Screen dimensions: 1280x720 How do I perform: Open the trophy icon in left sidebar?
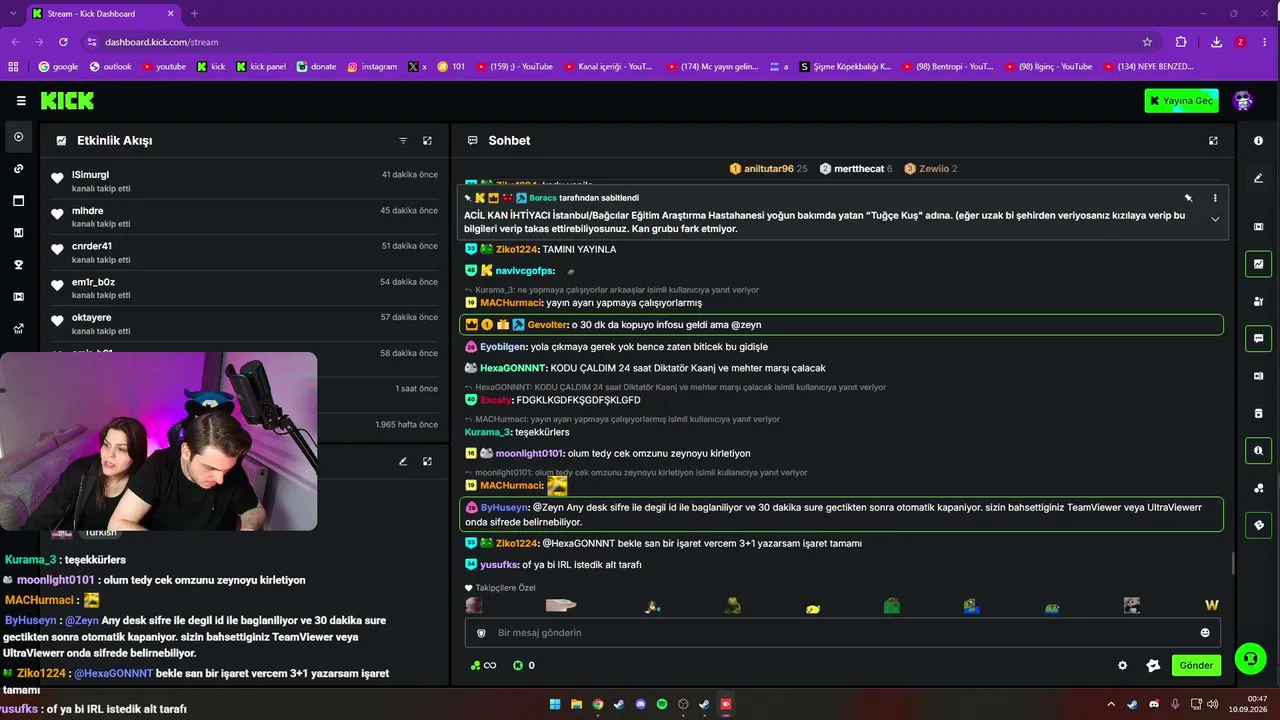click(18, 265)
